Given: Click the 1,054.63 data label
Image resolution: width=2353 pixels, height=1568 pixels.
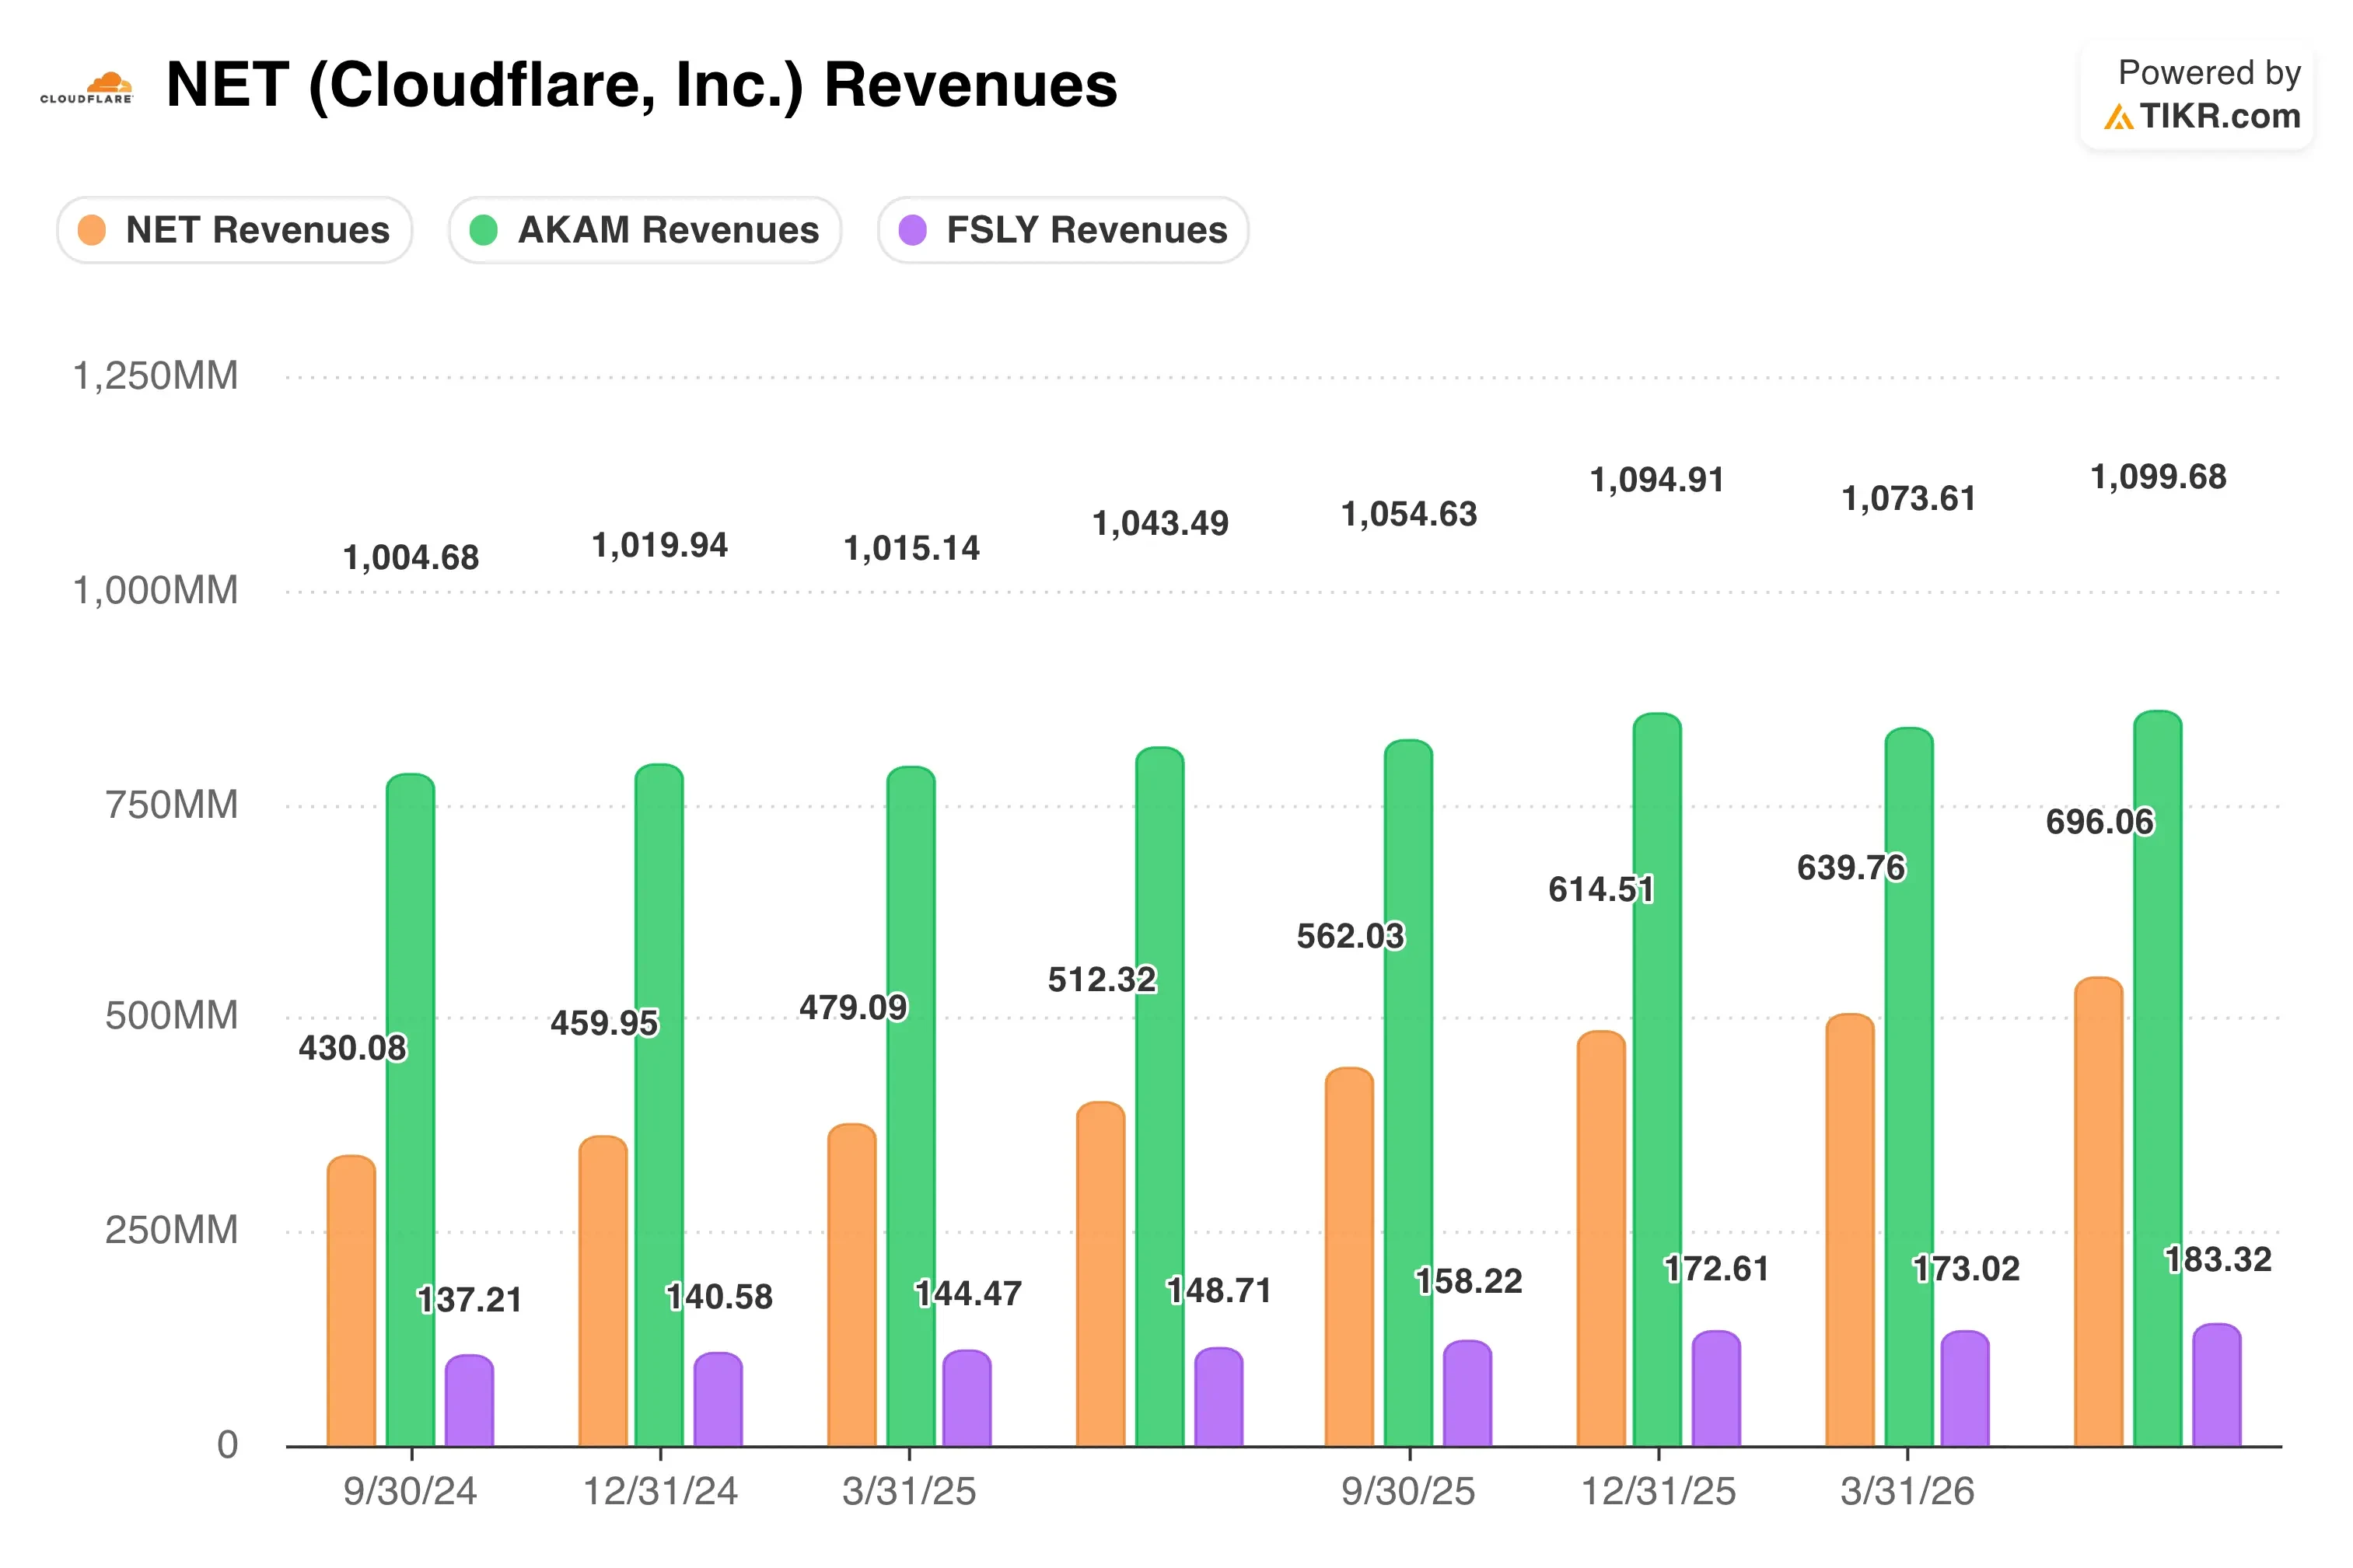Looking at the screenshot, I should (1409, 515).
